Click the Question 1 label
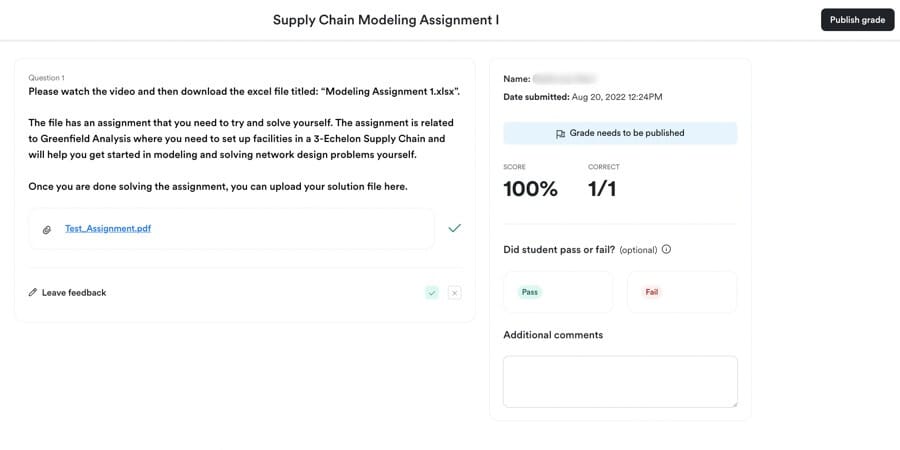The height and width of the screenshot is (450, 900). point(46,77)
